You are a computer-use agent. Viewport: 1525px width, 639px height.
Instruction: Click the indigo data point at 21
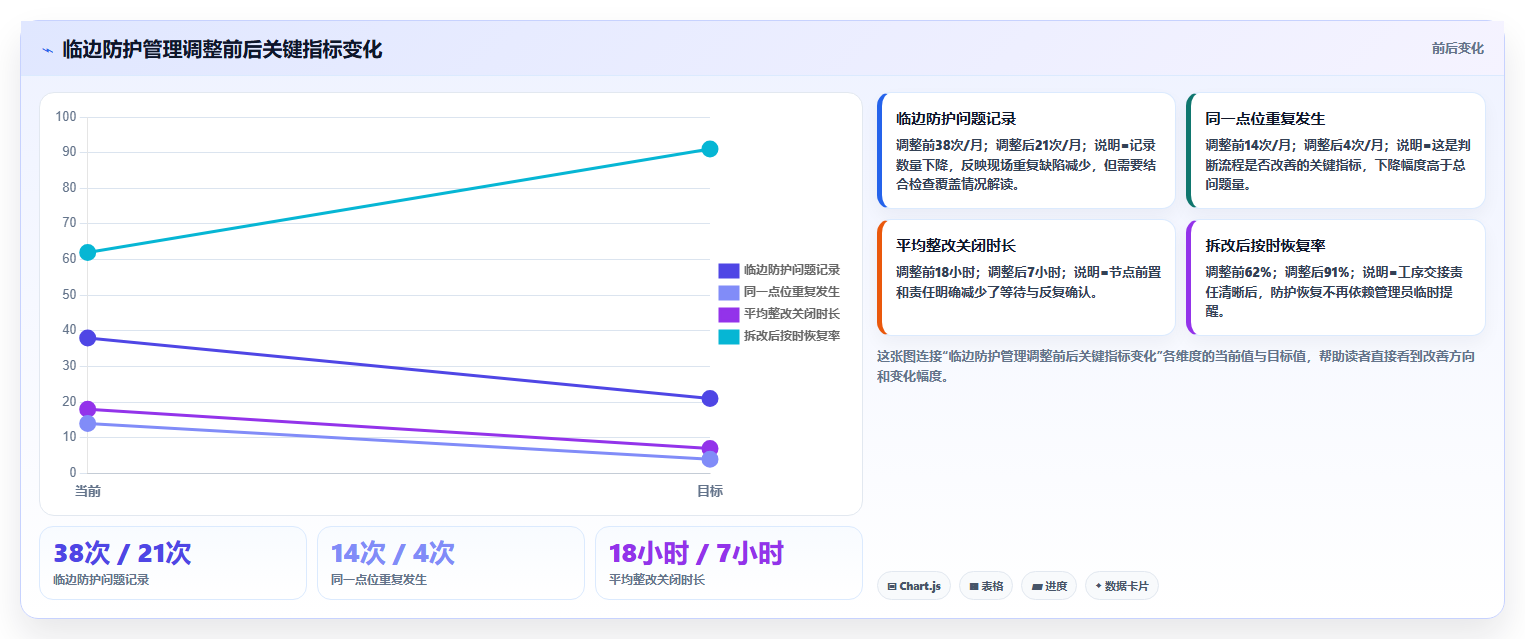coord(710,398)
